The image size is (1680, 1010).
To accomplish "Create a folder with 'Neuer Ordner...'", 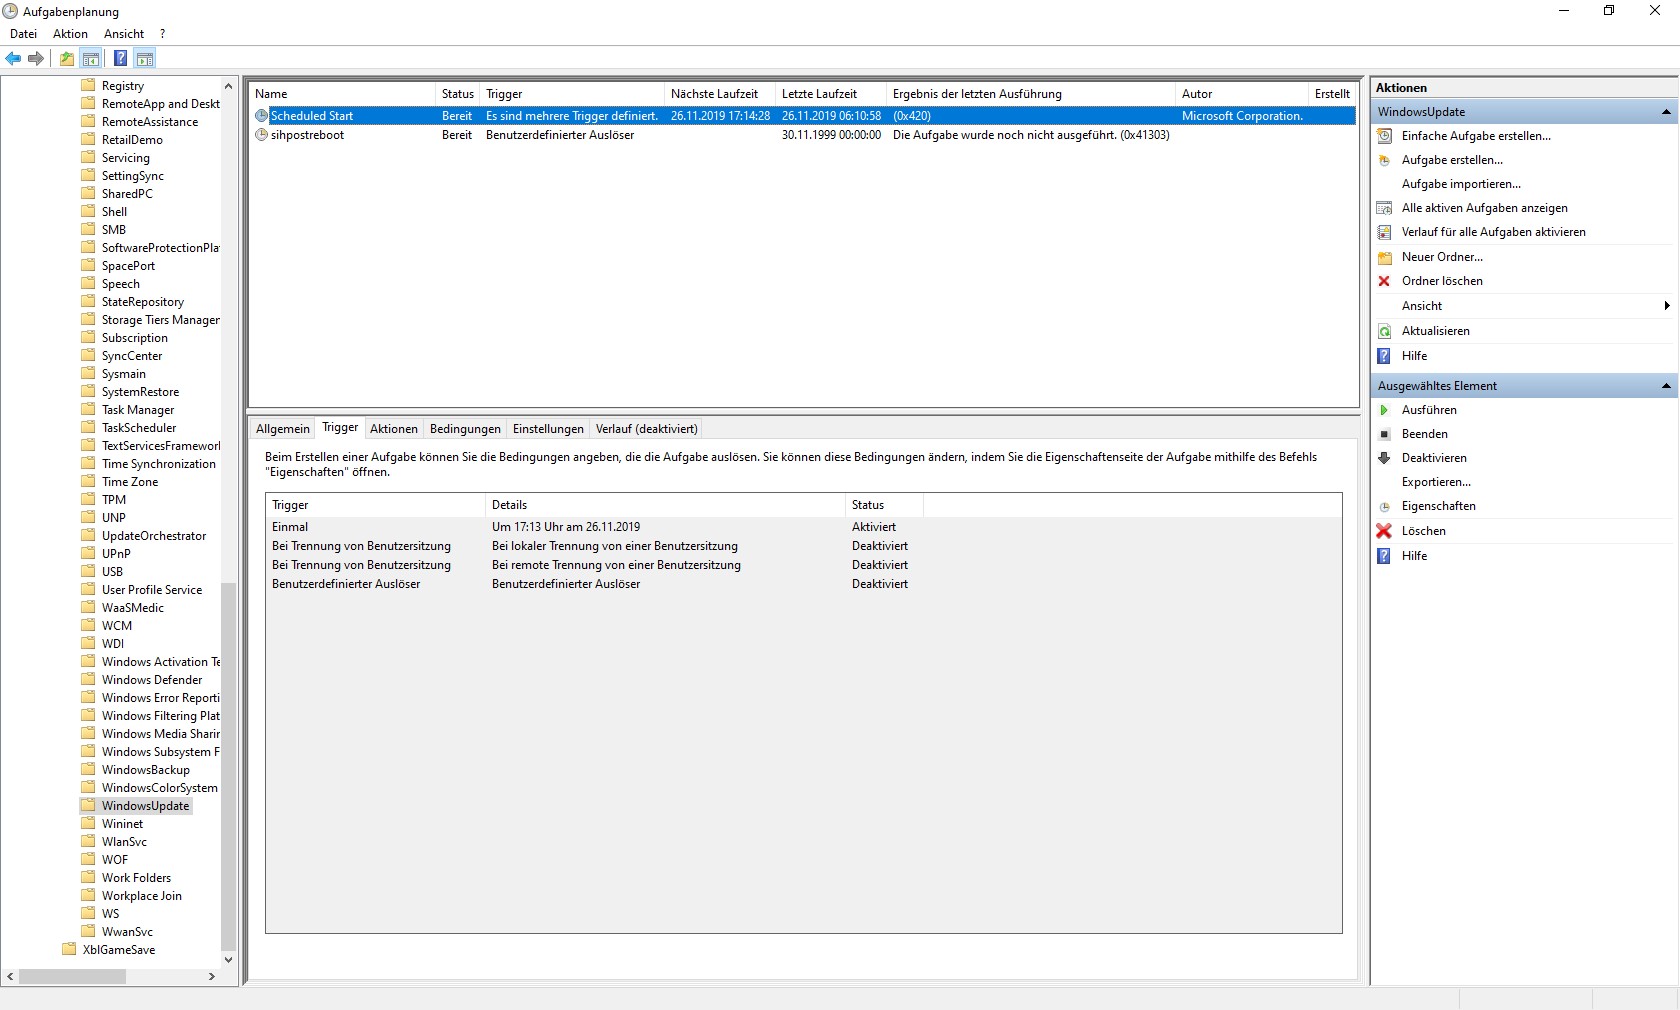I will click(1442, 257).
